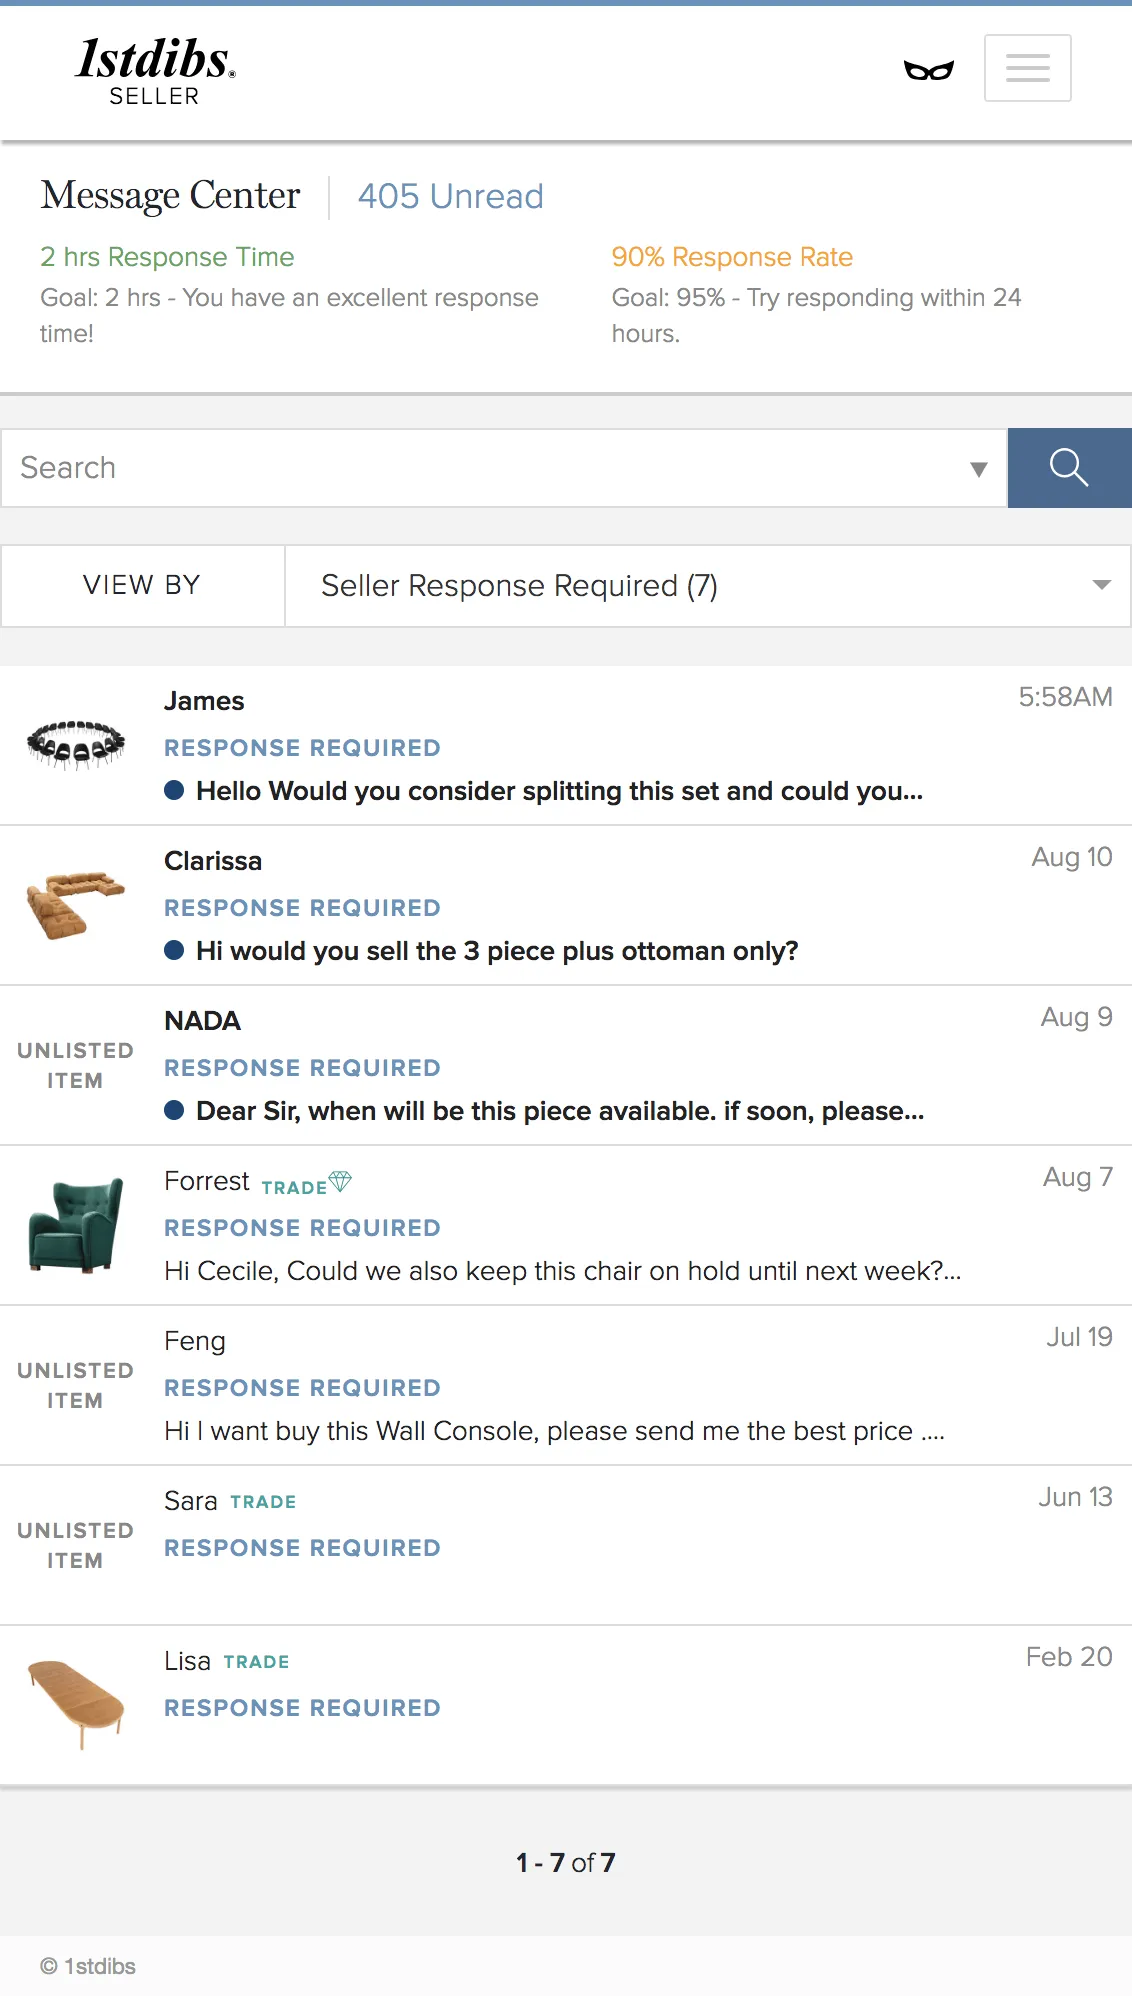Click the TRADE badge next to Lisa

tap(256, 1662)
